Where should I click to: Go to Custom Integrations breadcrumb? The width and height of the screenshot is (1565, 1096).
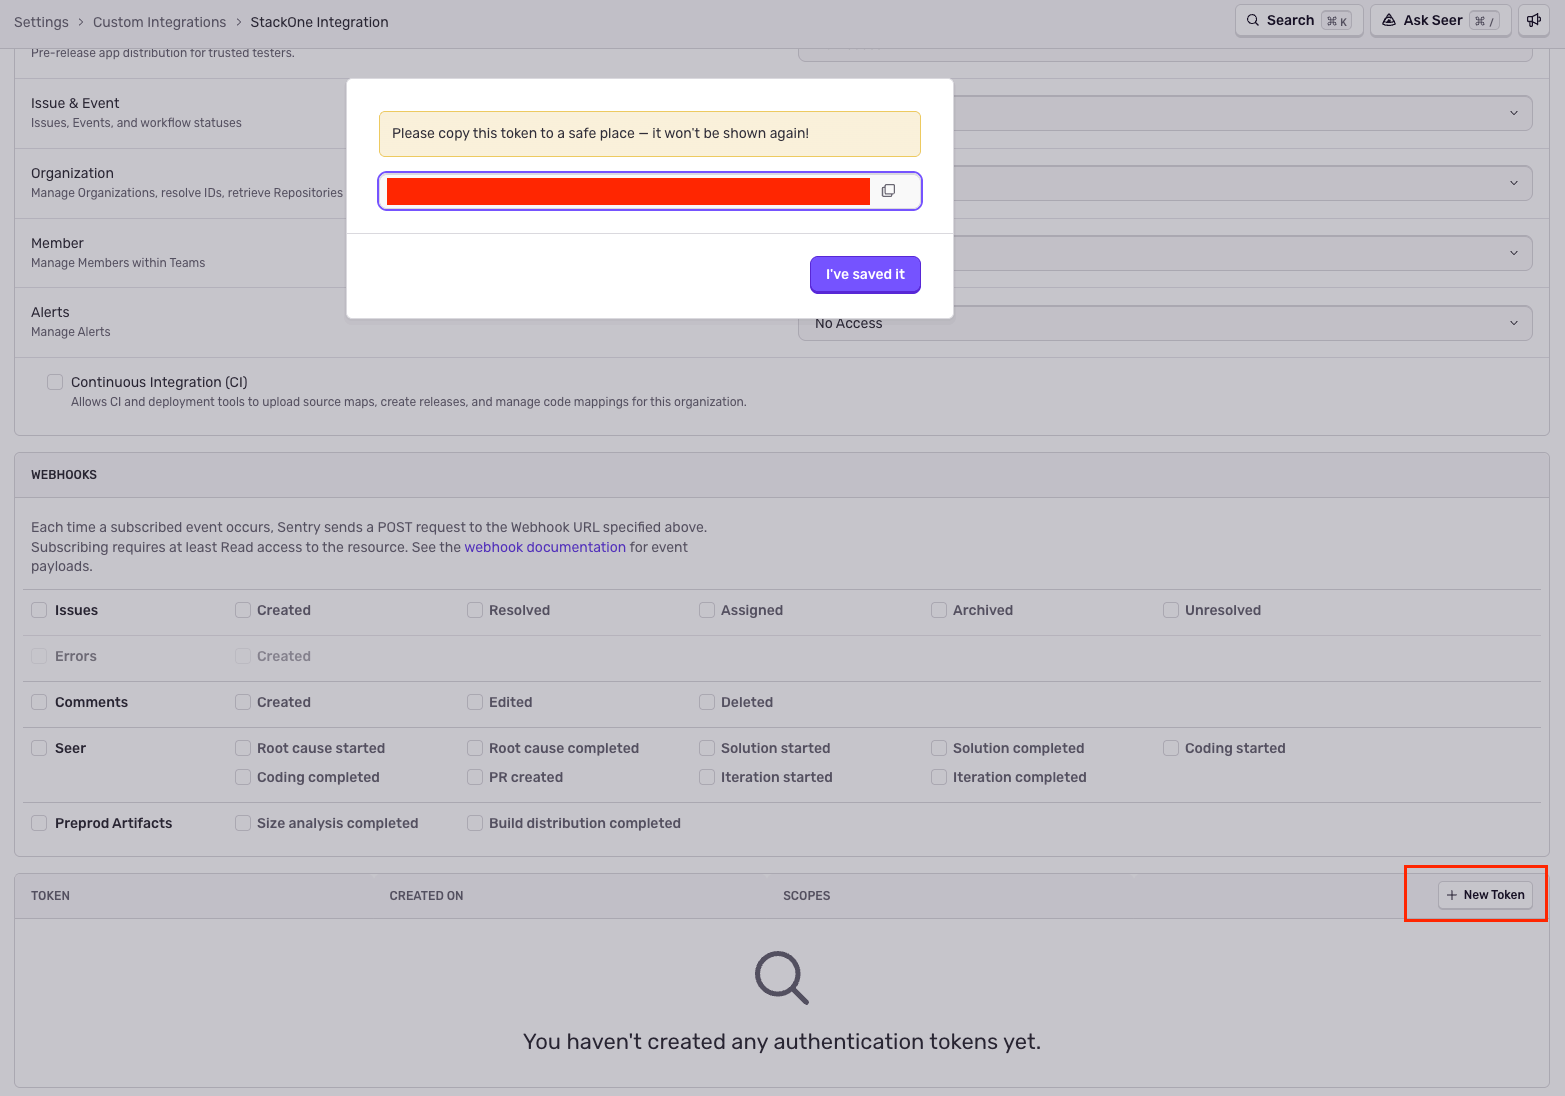pos(159,22)
